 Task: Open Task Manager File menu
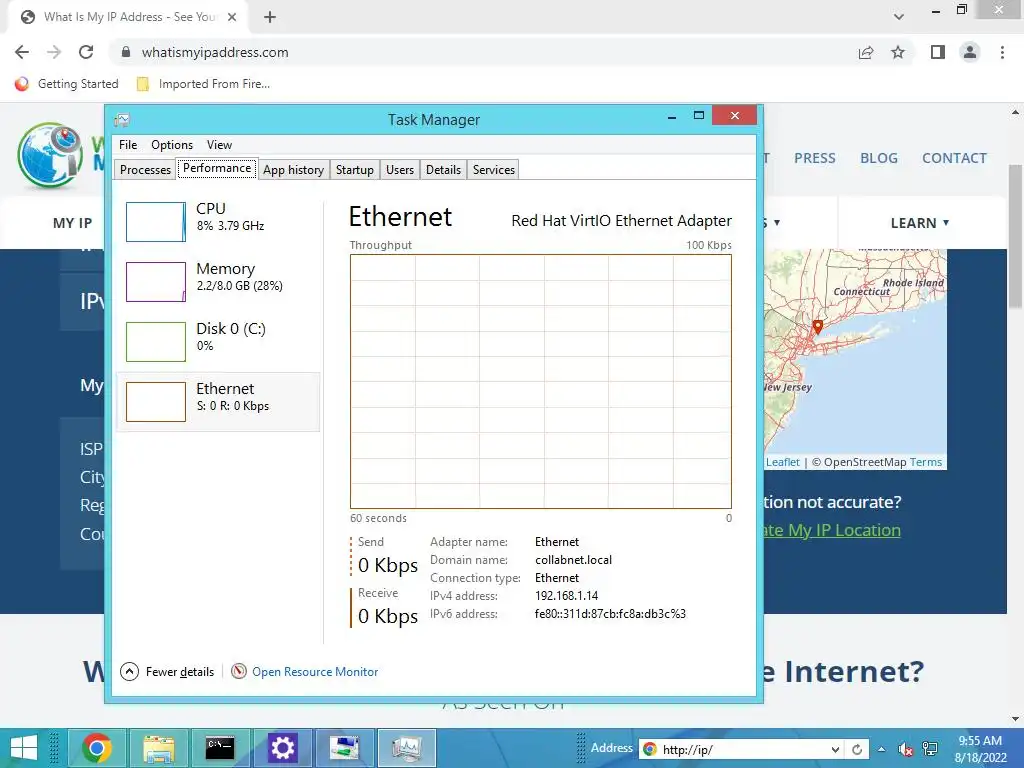(x=128, y=145)
